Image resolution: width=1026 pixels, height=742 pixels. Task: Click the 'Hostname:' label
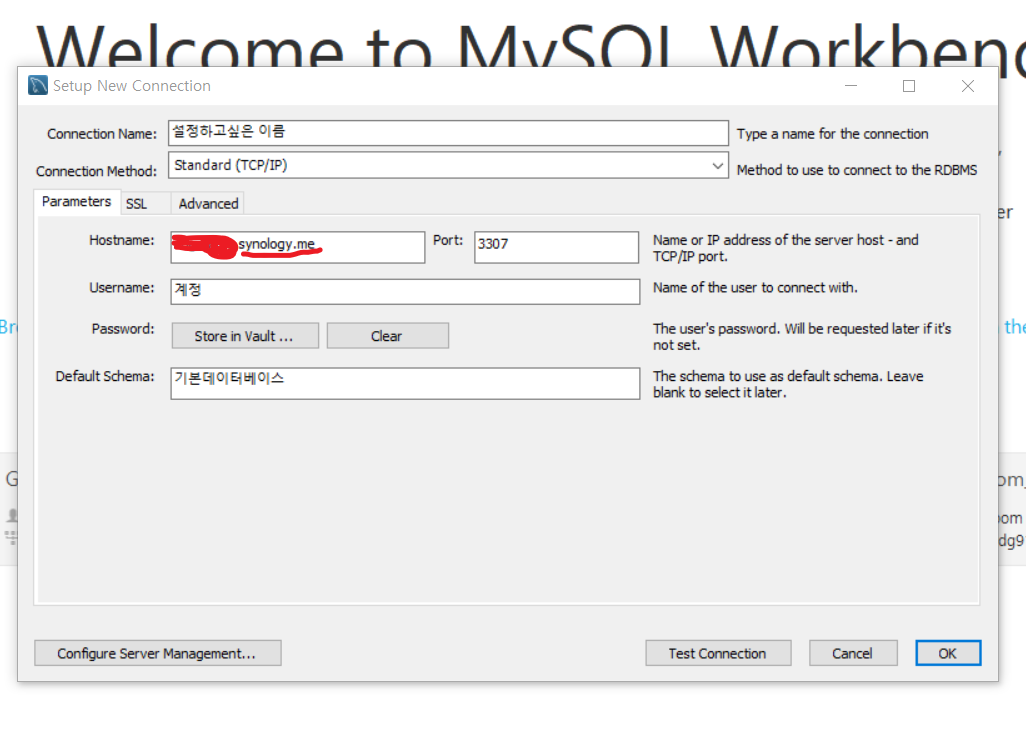[122, 240]
